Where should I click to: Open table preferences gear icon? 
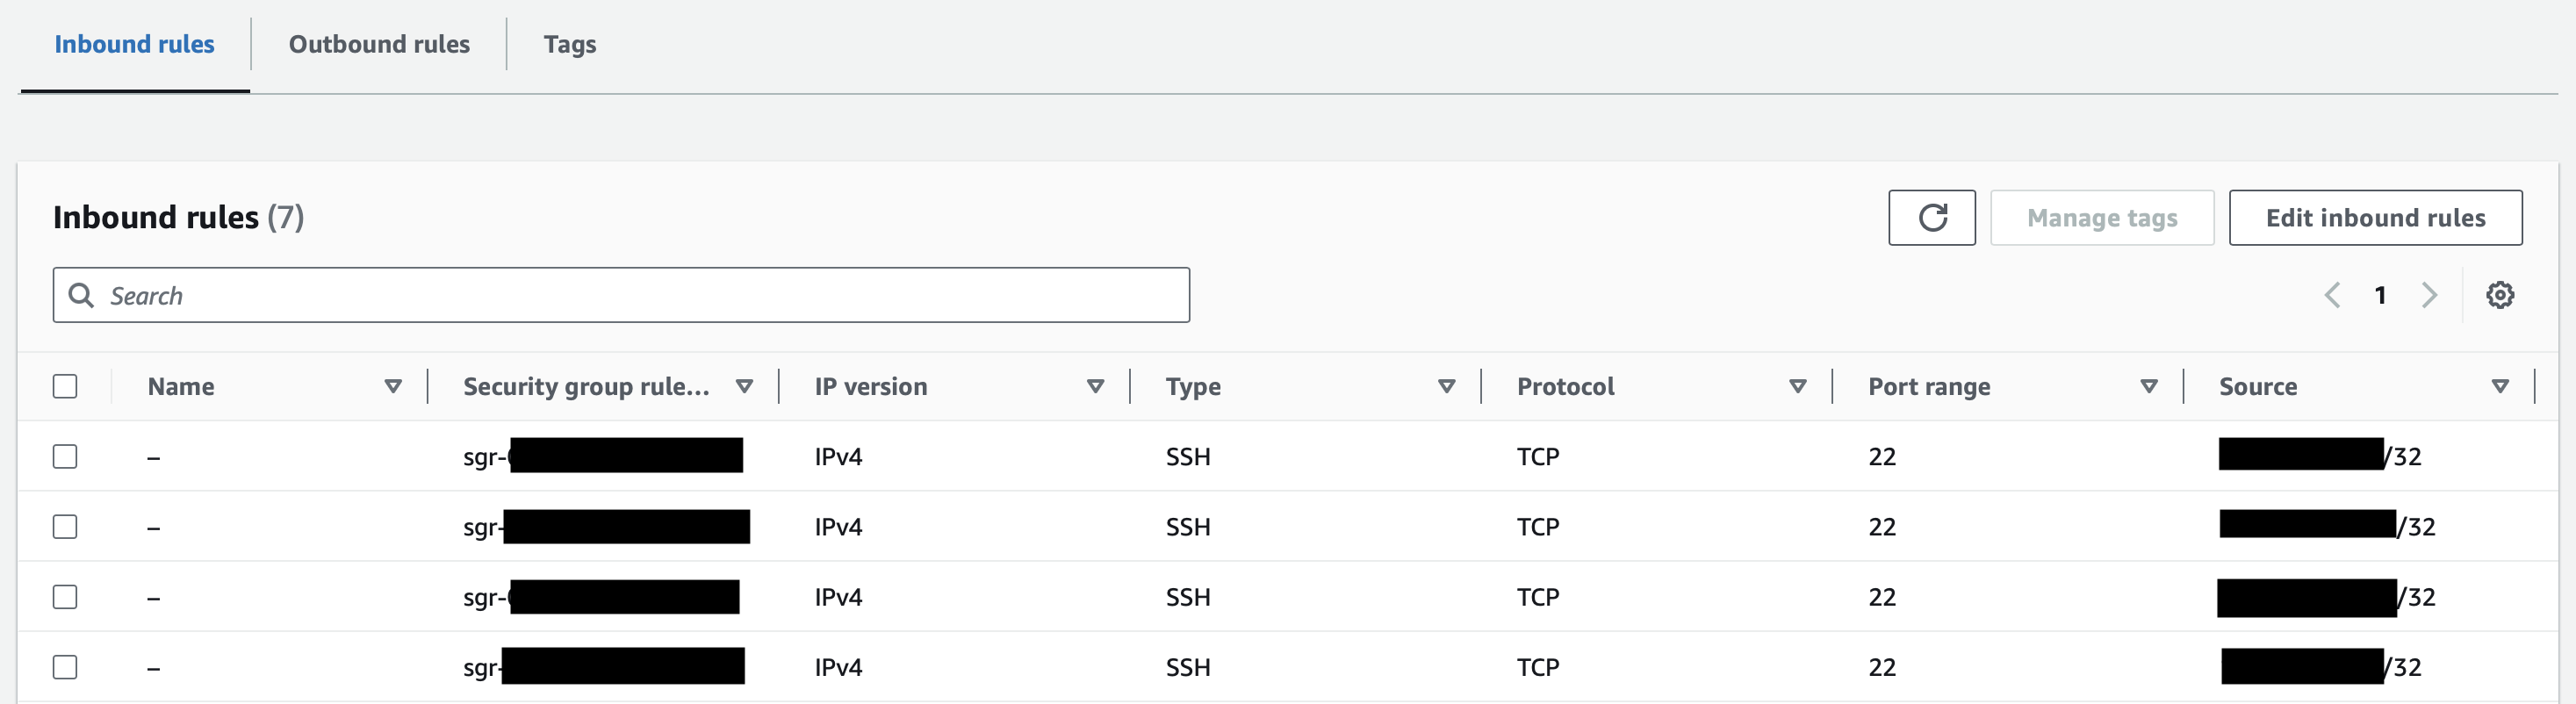[x=2499, y=295]
